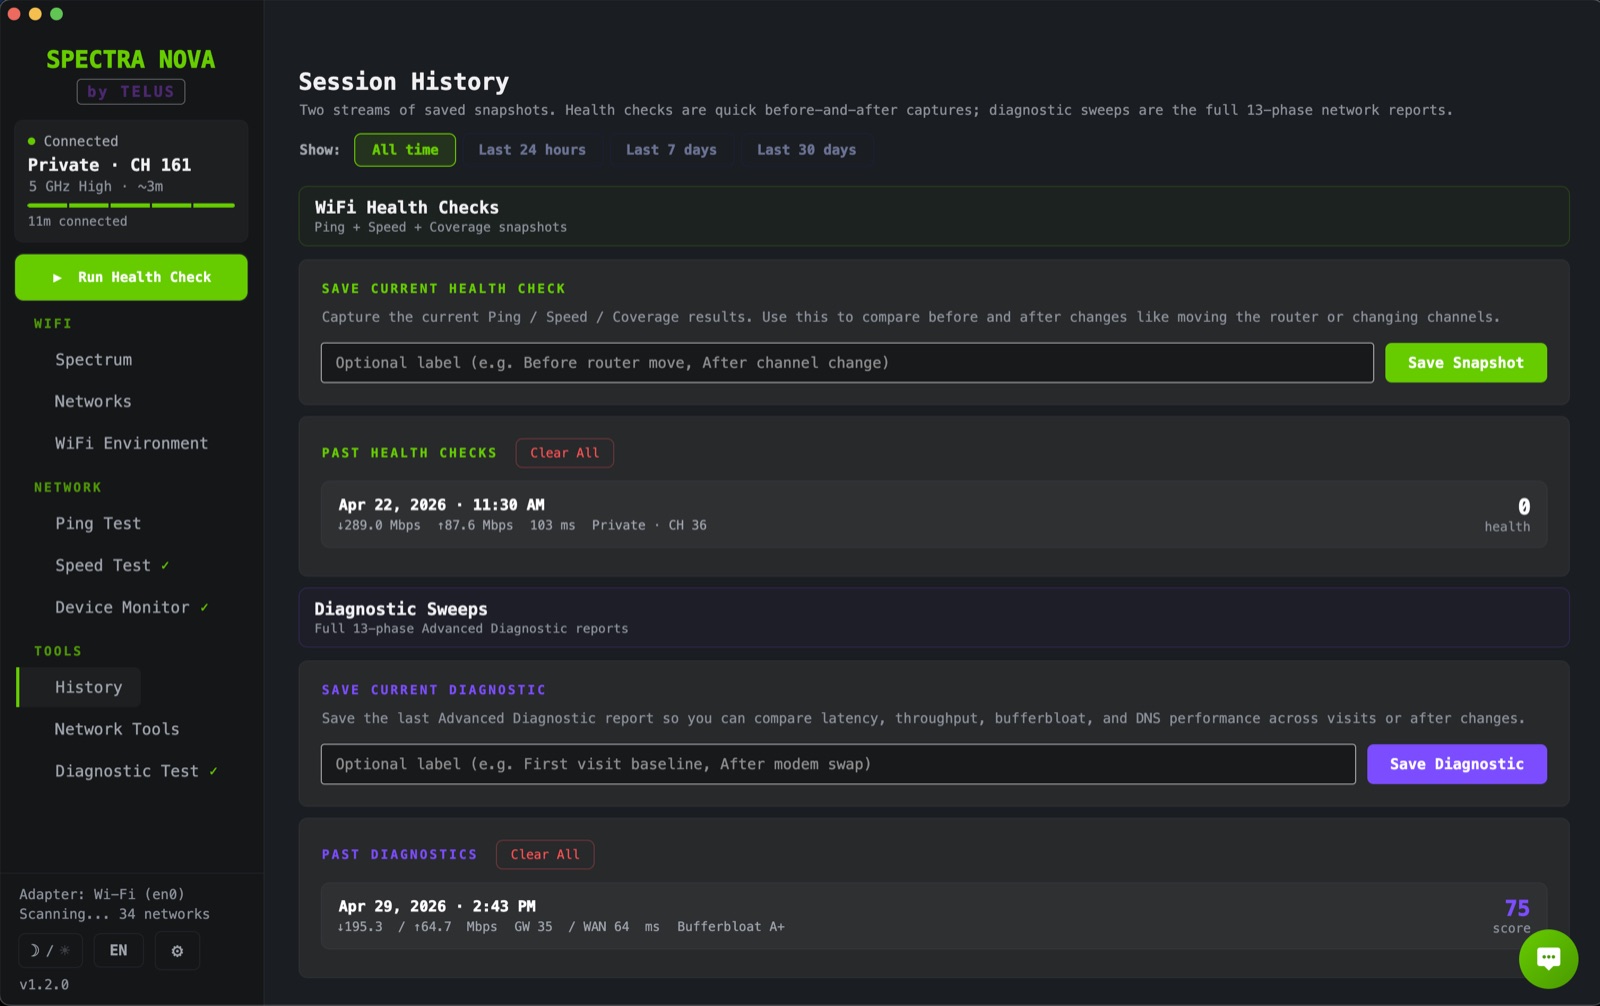Click the WiFi Health Checks header
The image size is (1600, 1006).
tap(934, 216)
